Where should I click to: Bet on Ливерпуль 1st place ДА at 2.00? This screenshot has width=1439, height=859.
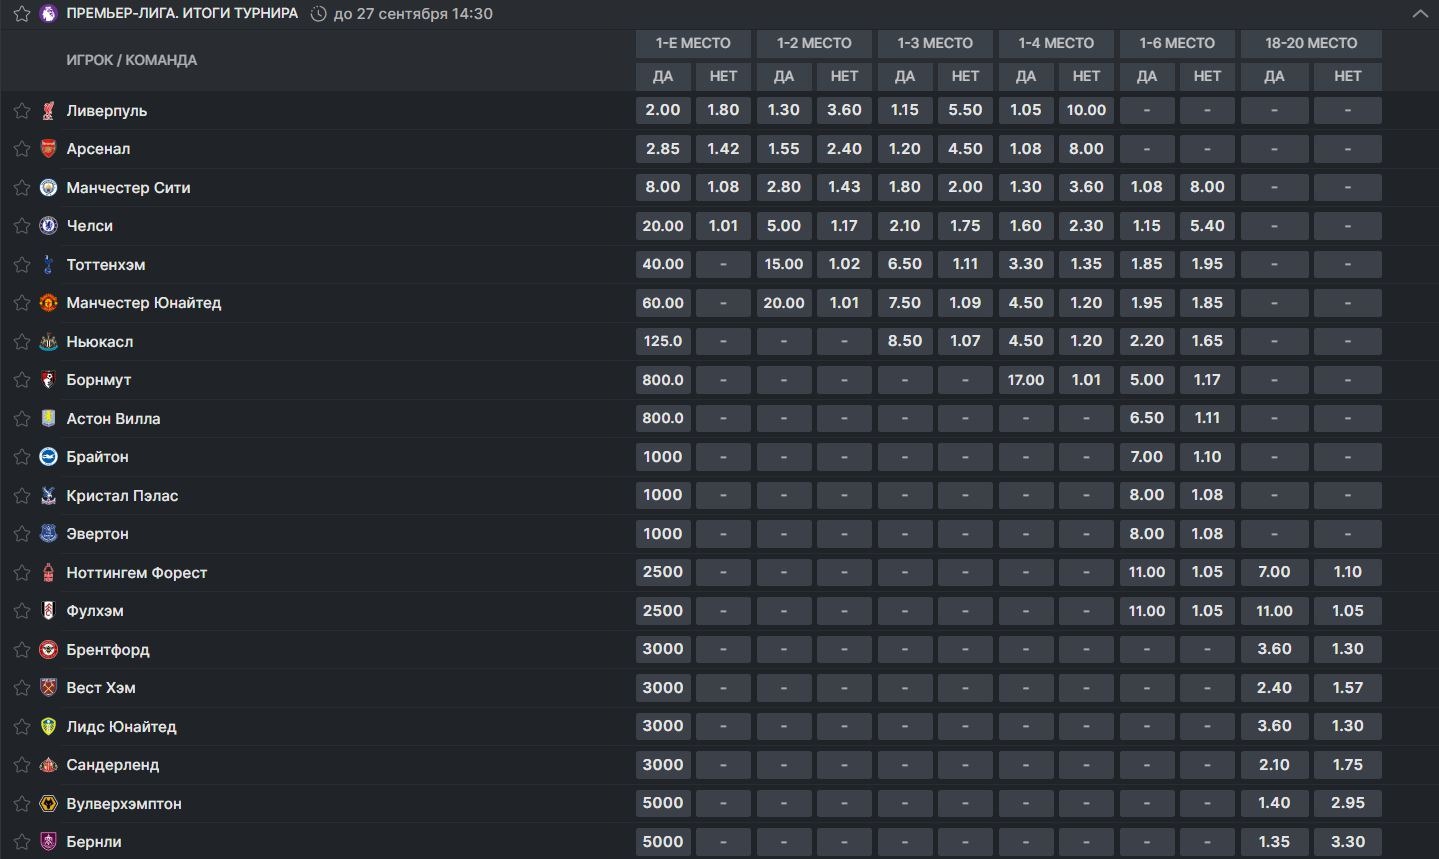663,110
